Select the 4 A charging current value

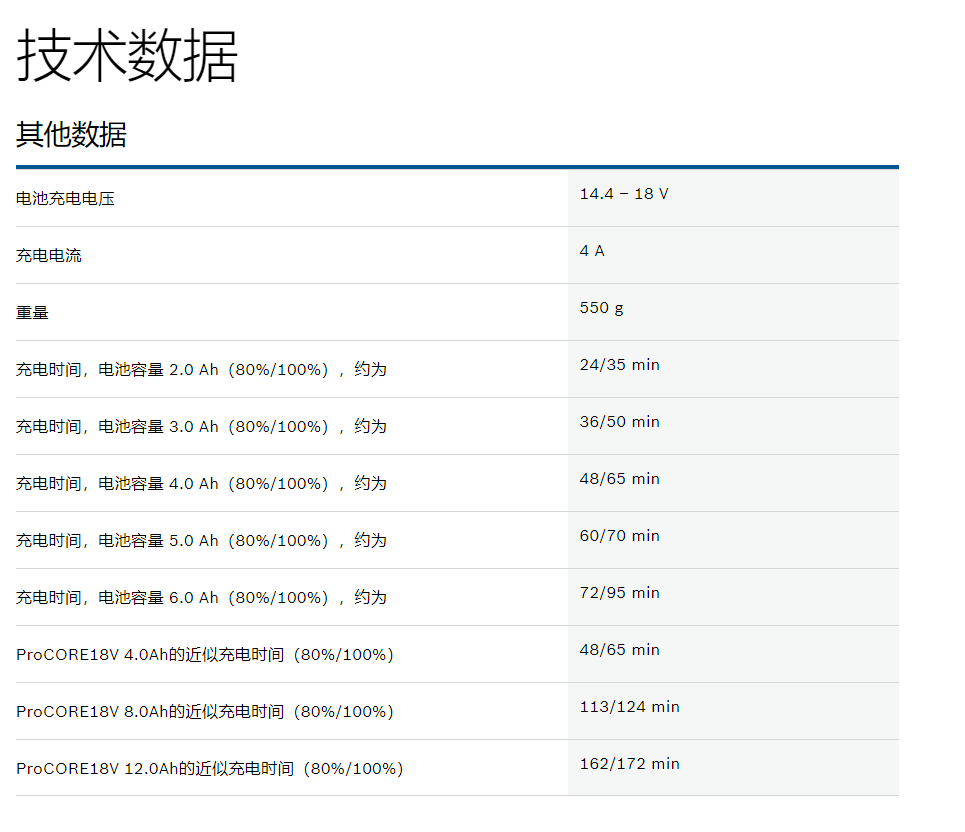[x=592, y=251]
